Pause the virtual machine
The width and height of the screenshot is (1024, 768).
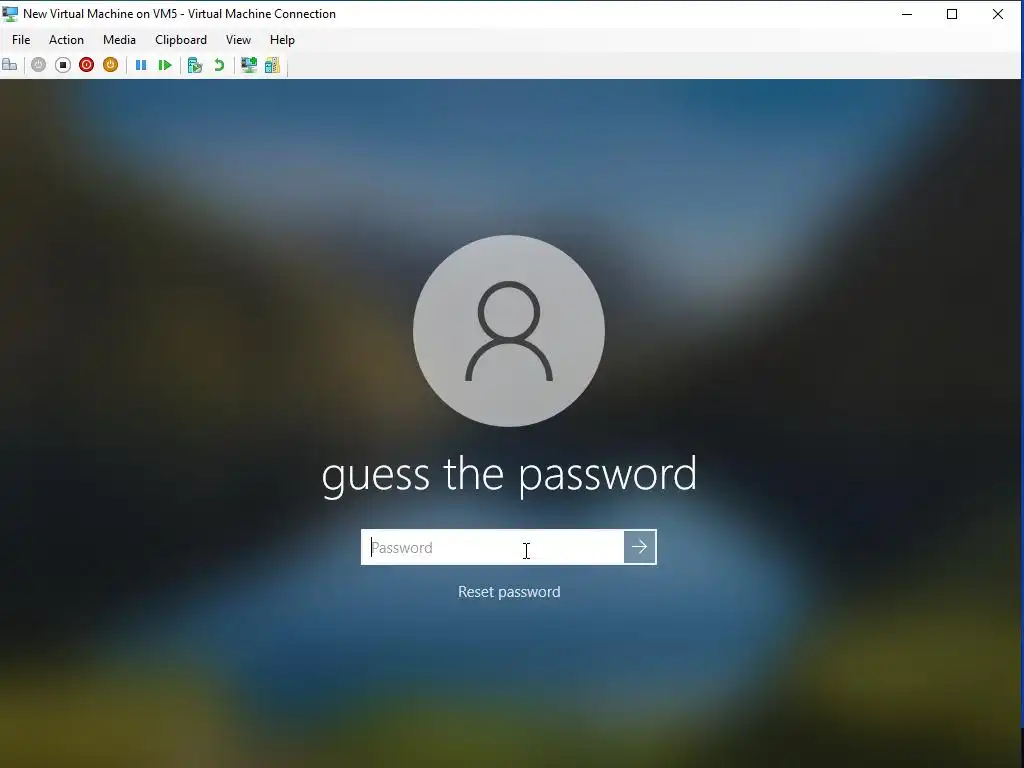140,65
